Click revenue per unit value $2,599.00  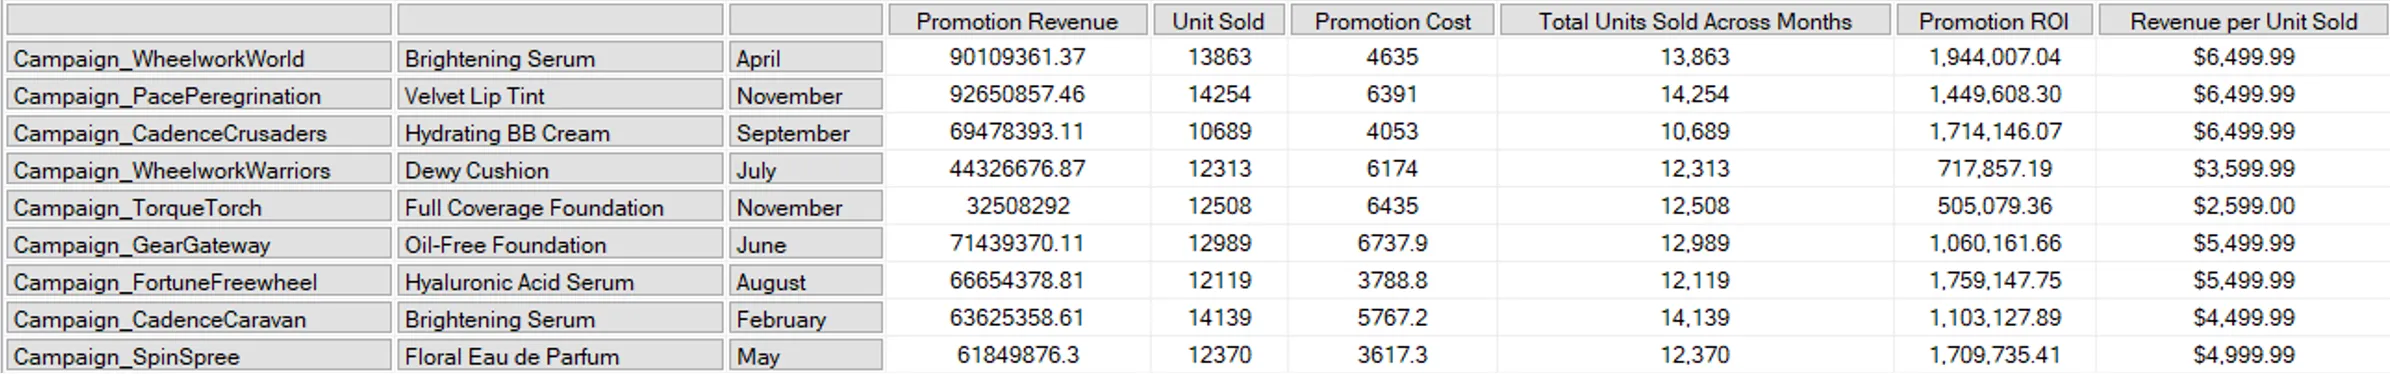(x=2244, y=206)
